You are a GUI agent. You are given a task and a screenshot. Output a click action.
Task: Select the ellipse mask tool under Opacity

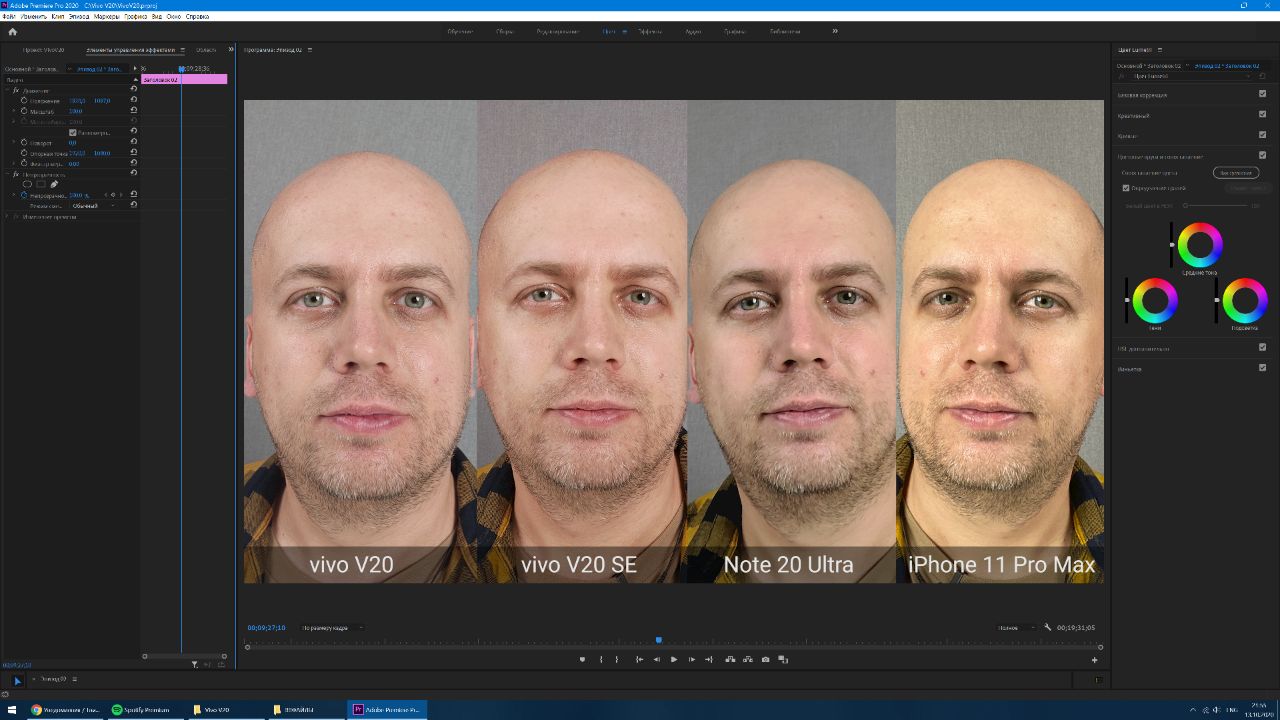pos(27,184)
